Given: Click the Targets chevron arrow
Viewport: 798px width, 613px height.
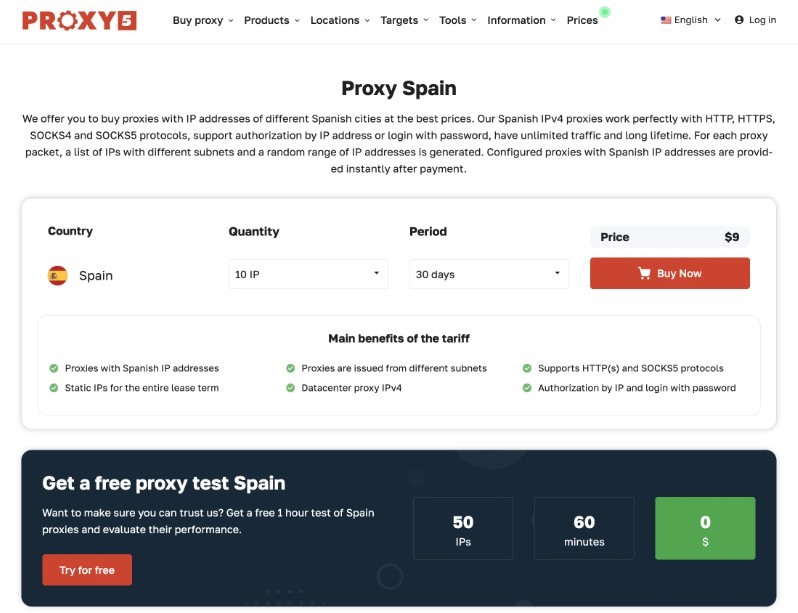Looking at the screenshot, I should tap(426, 21).
